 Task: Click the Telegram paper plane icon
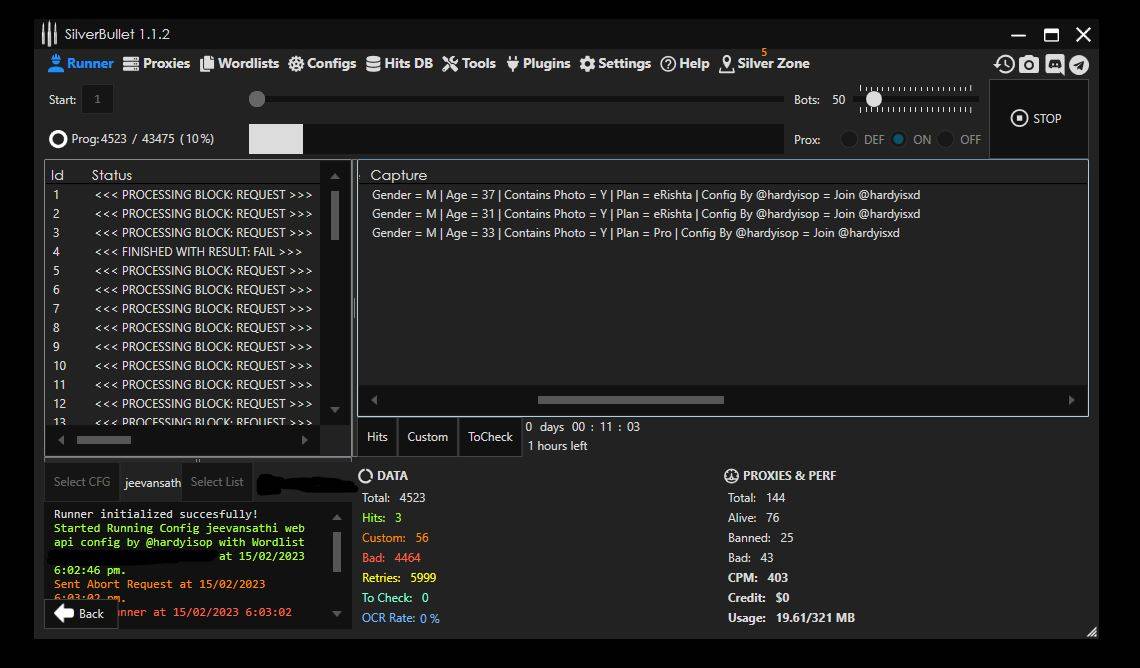[x=1079, y=64]
